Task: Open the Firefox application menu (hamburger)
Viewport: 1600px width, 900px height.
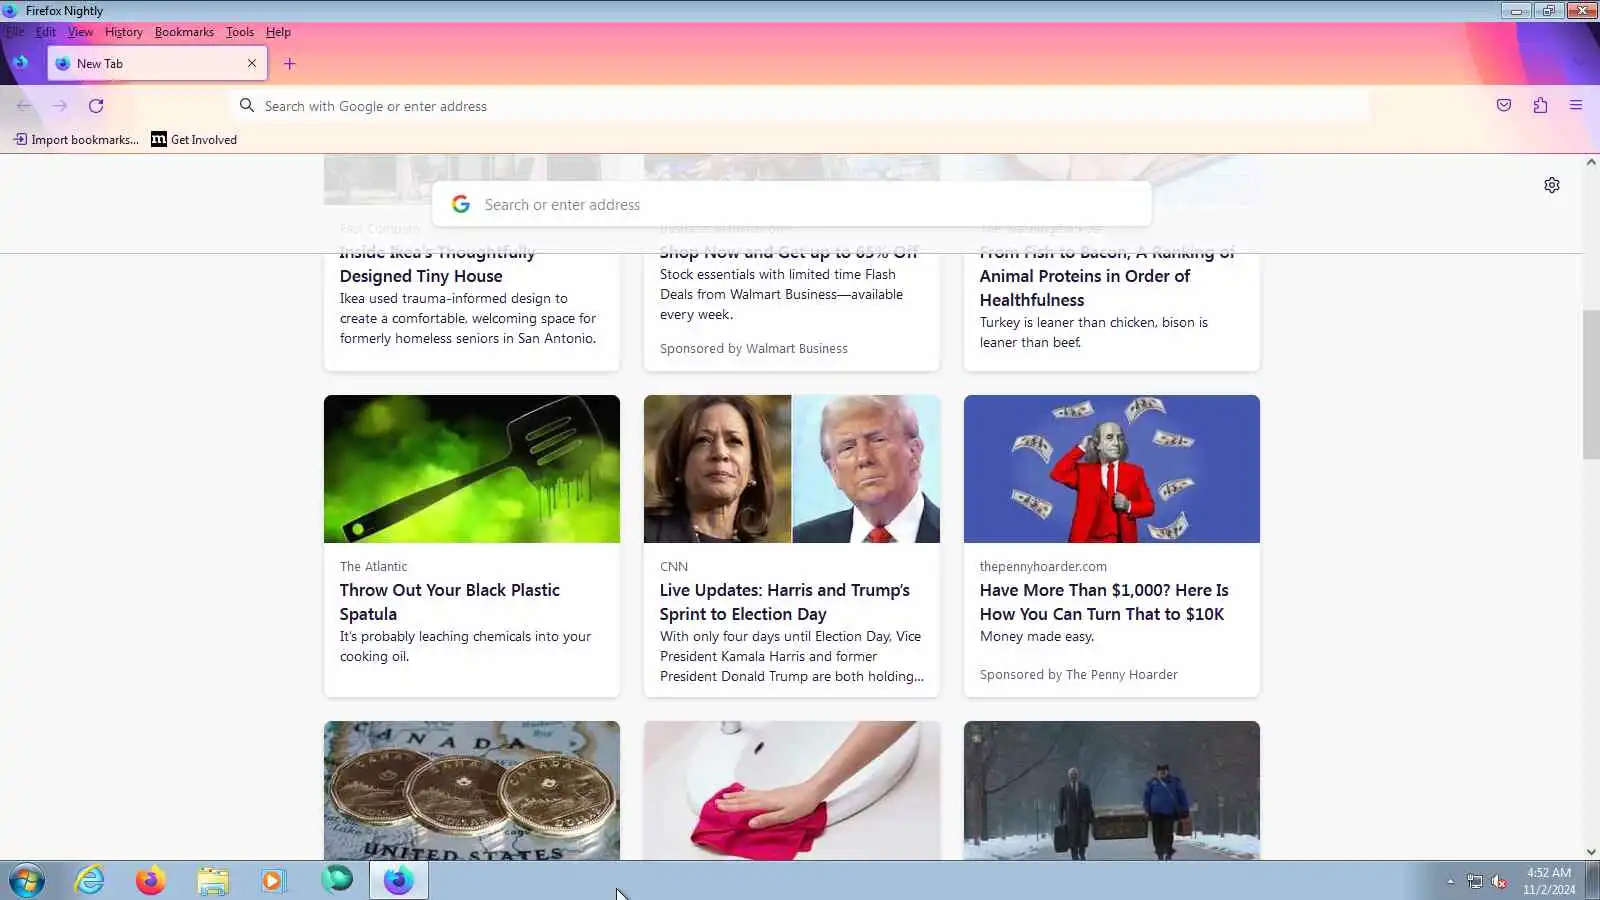Action: tap(1576, 106)
